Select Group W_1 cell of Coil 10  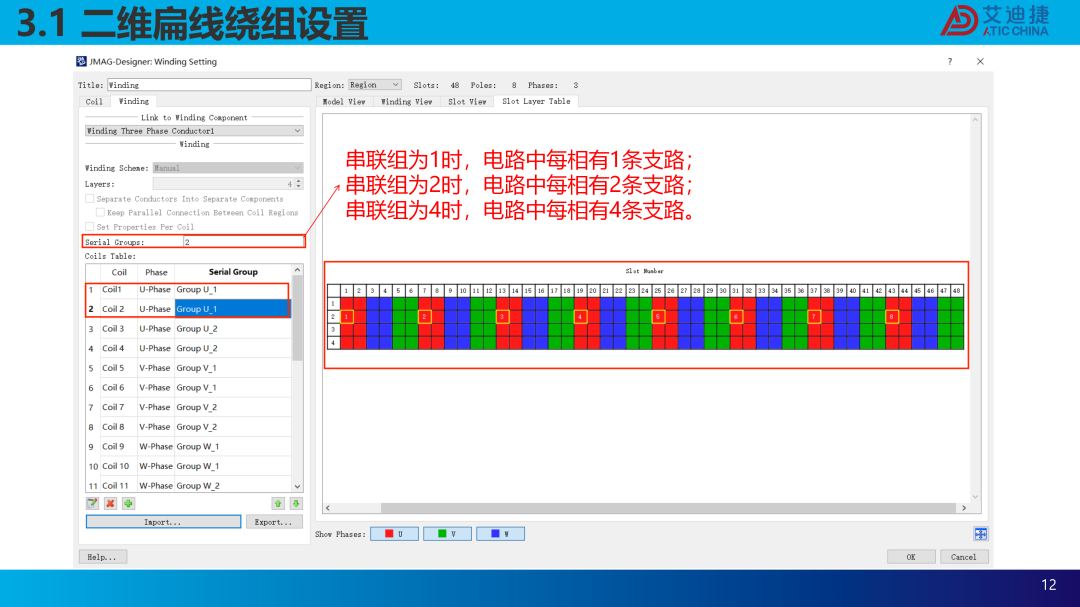click(x=233, y=466)
